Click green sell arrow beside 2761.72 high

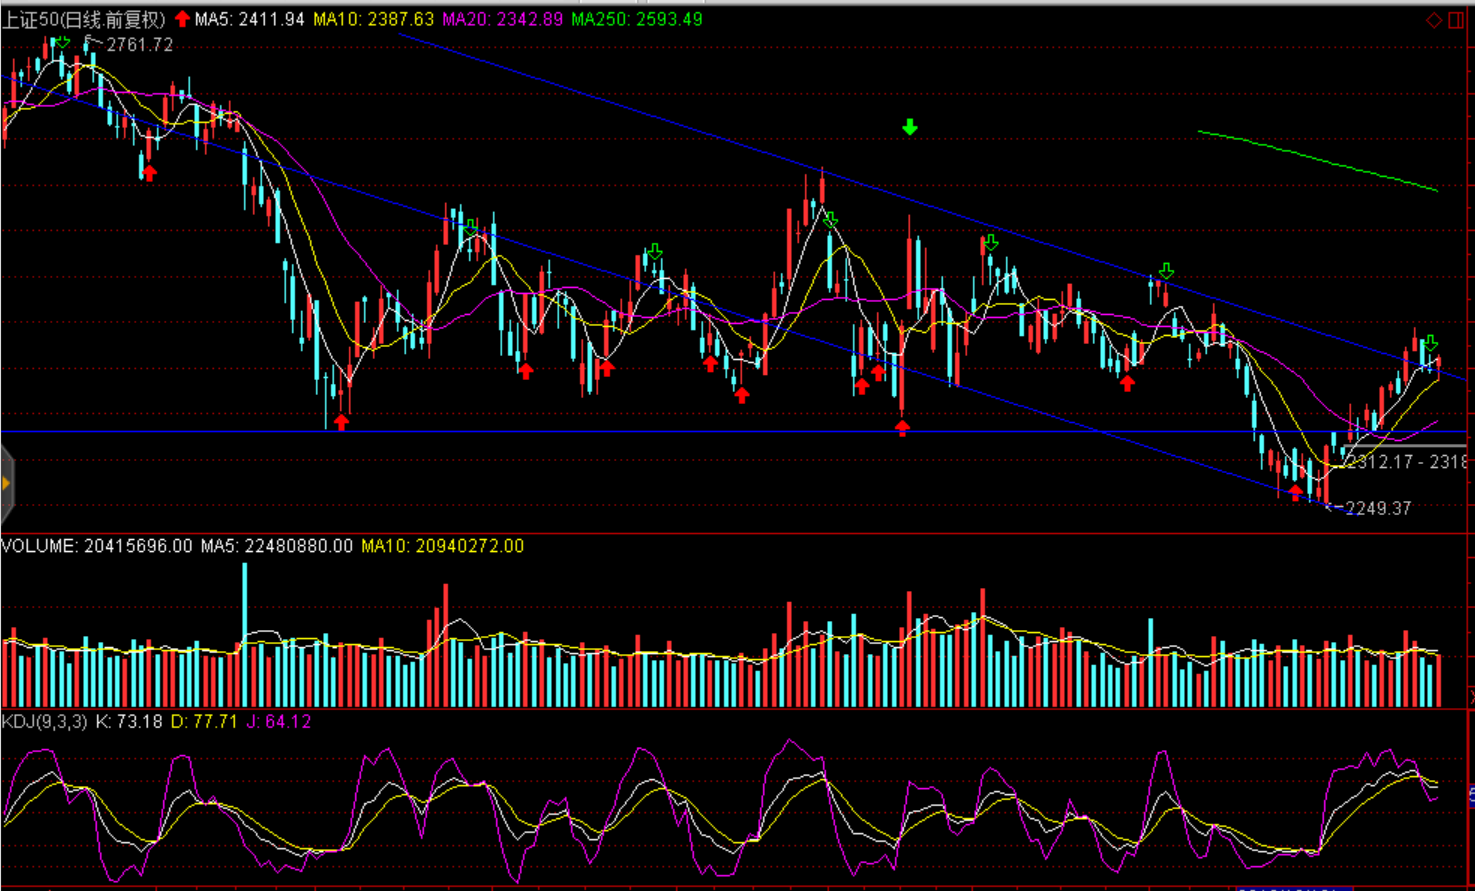pyautogui.click(x=63, y=42)
